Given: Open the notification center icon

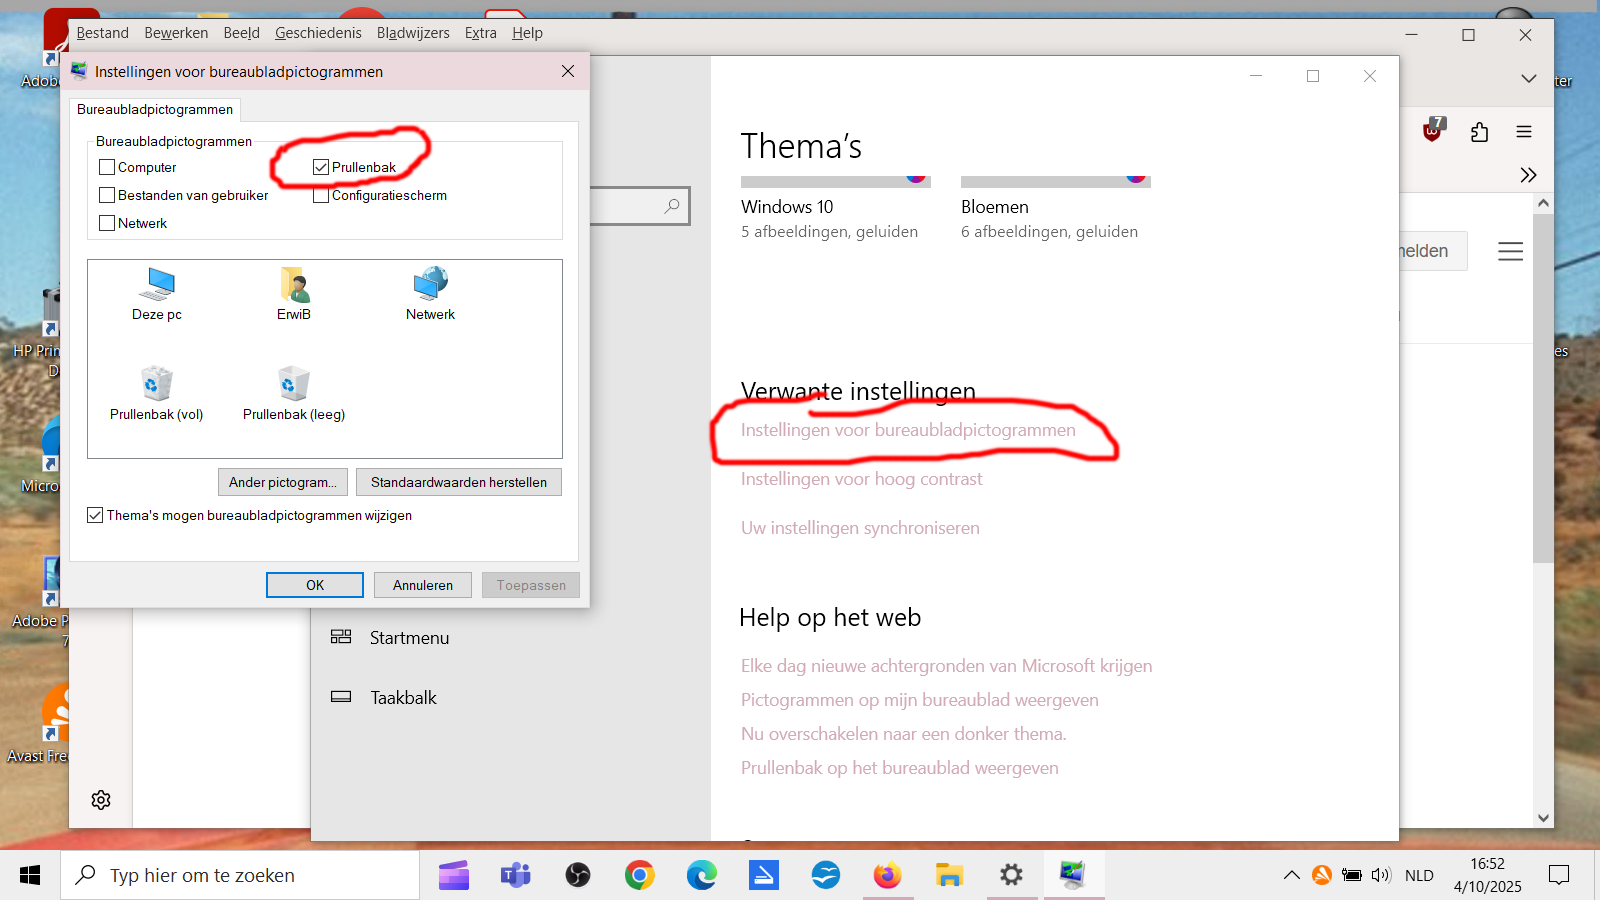Looking at the screenshot, I should click(x=1559, y=875).
